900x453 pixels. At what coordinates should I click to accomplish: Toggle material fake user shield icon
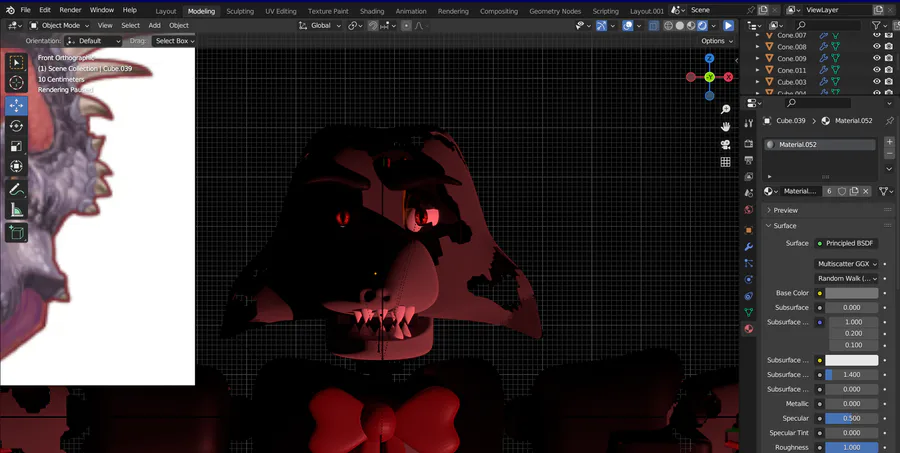click(842, 191)
